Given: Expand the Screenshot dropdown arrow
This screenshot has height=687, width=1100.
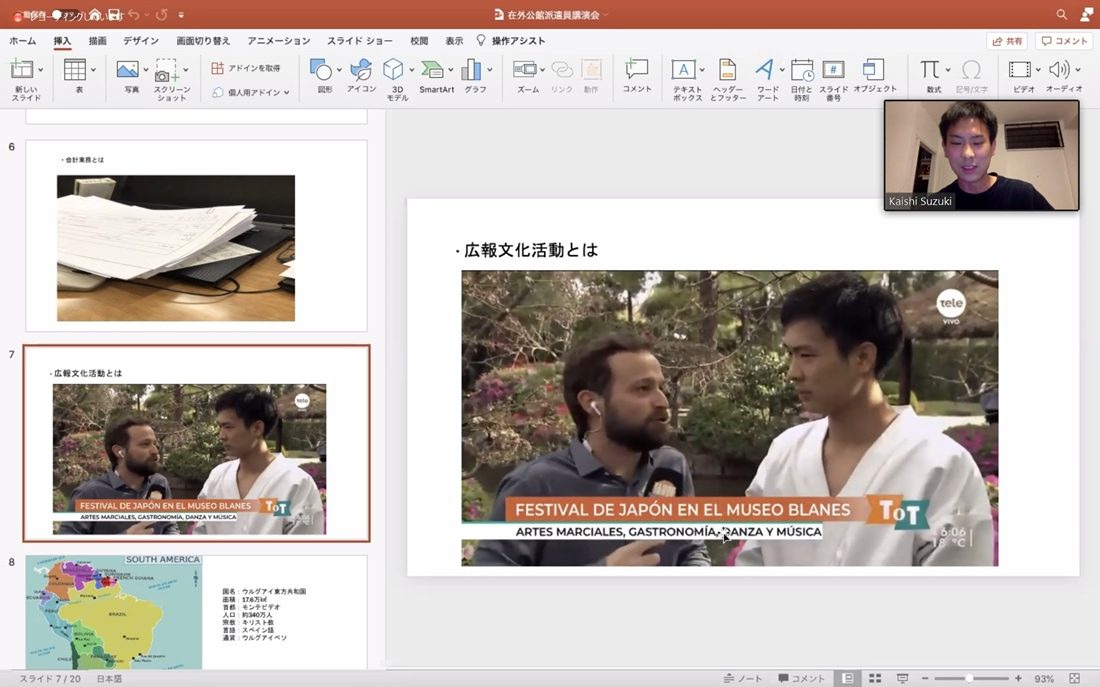Looking at the screenshot, I should tap(186, 69).
